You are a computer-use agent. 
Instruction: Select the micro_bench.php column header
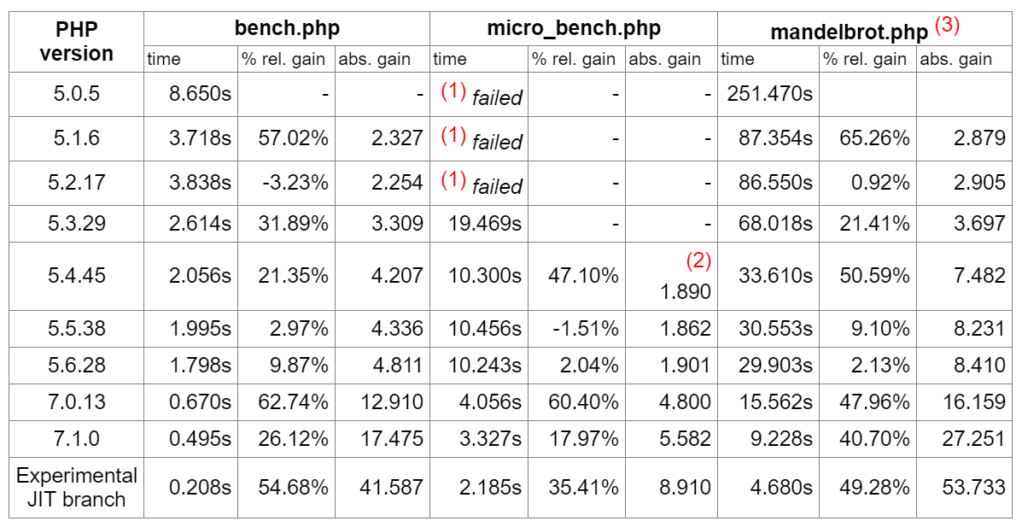573,29
